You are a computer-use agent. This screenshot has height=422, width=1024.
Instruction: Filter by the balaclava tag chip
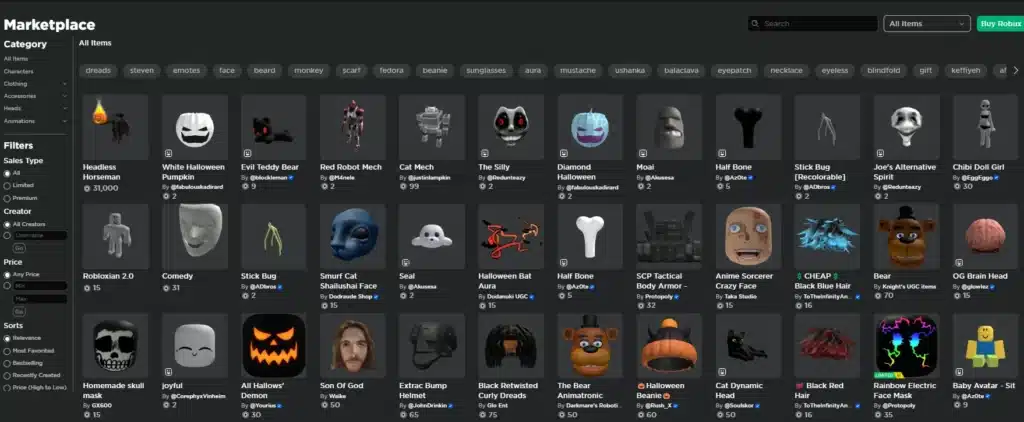point(681,71)
